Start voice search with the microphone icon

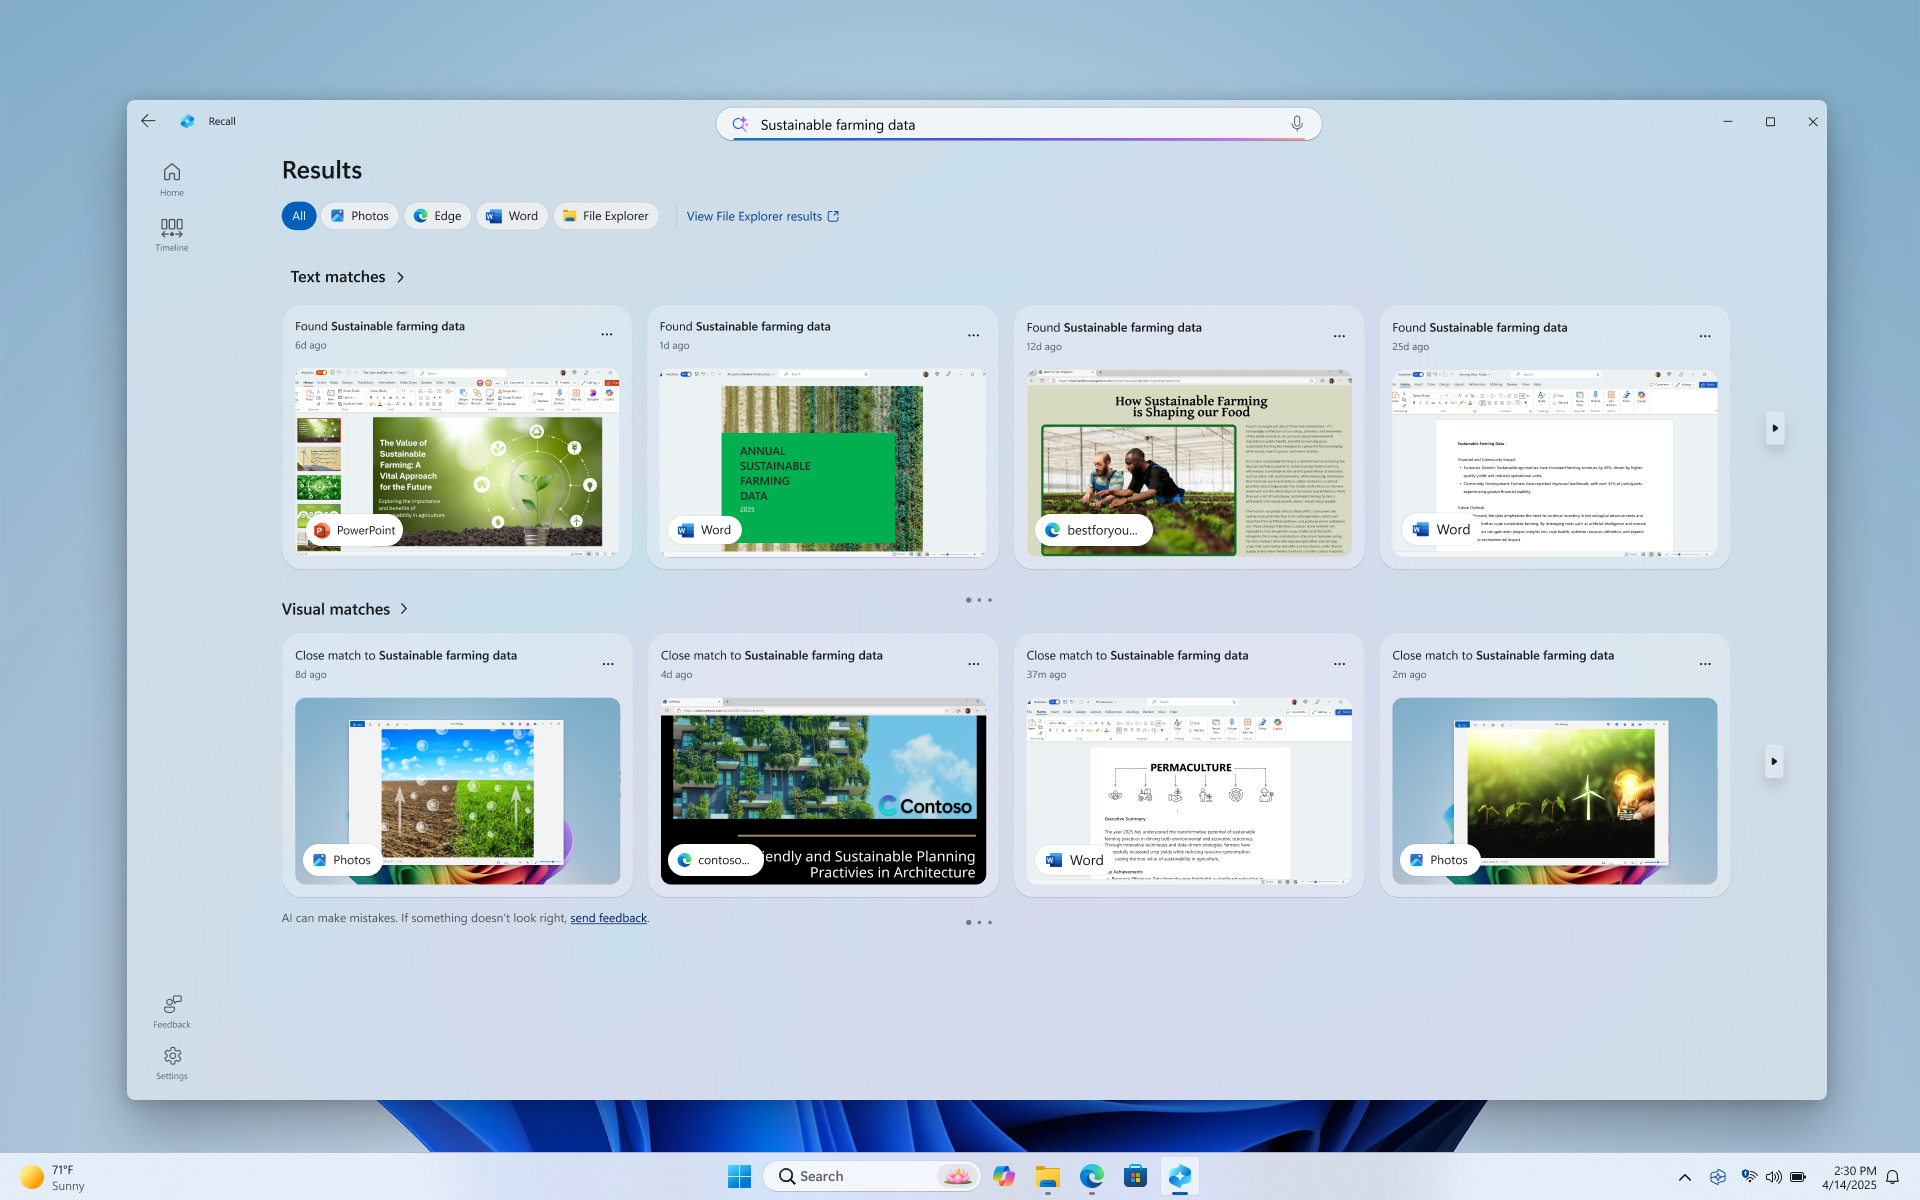1296,123
